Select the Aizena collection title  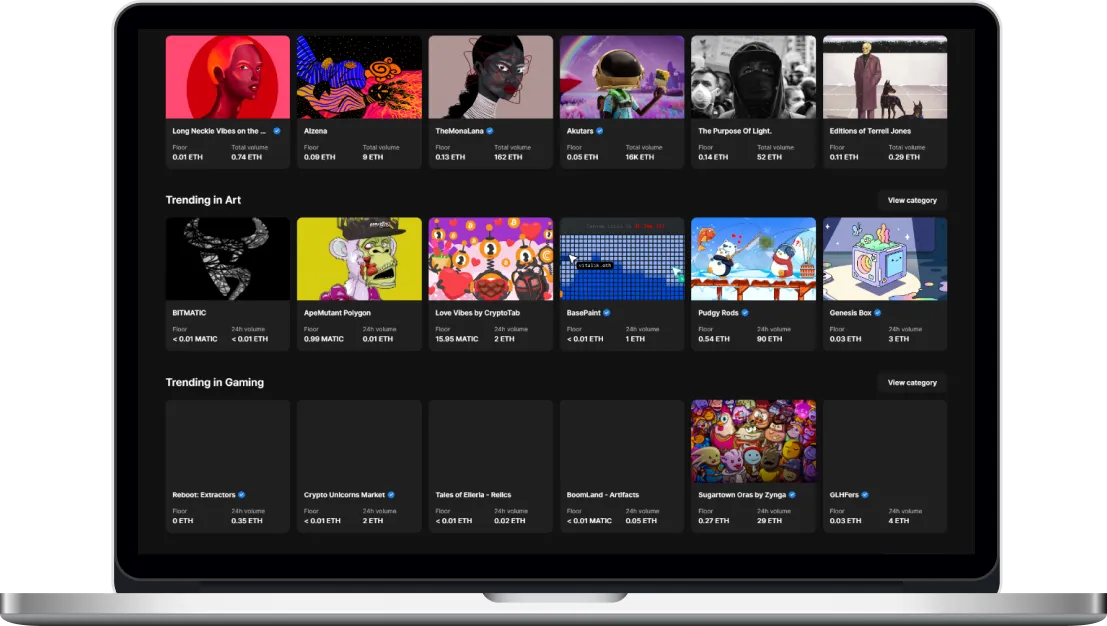tap(316, 131)
